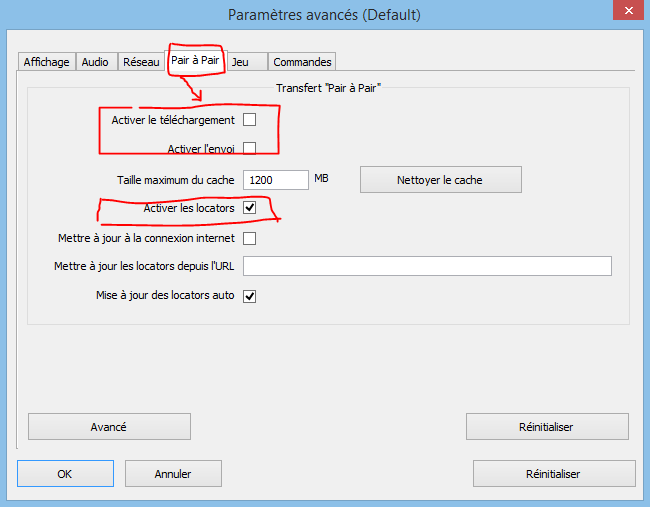Click the bottom Réinitialiser button
Image resolution: width=650 pixels, height=507 pixels.
[x=554, y=473]
